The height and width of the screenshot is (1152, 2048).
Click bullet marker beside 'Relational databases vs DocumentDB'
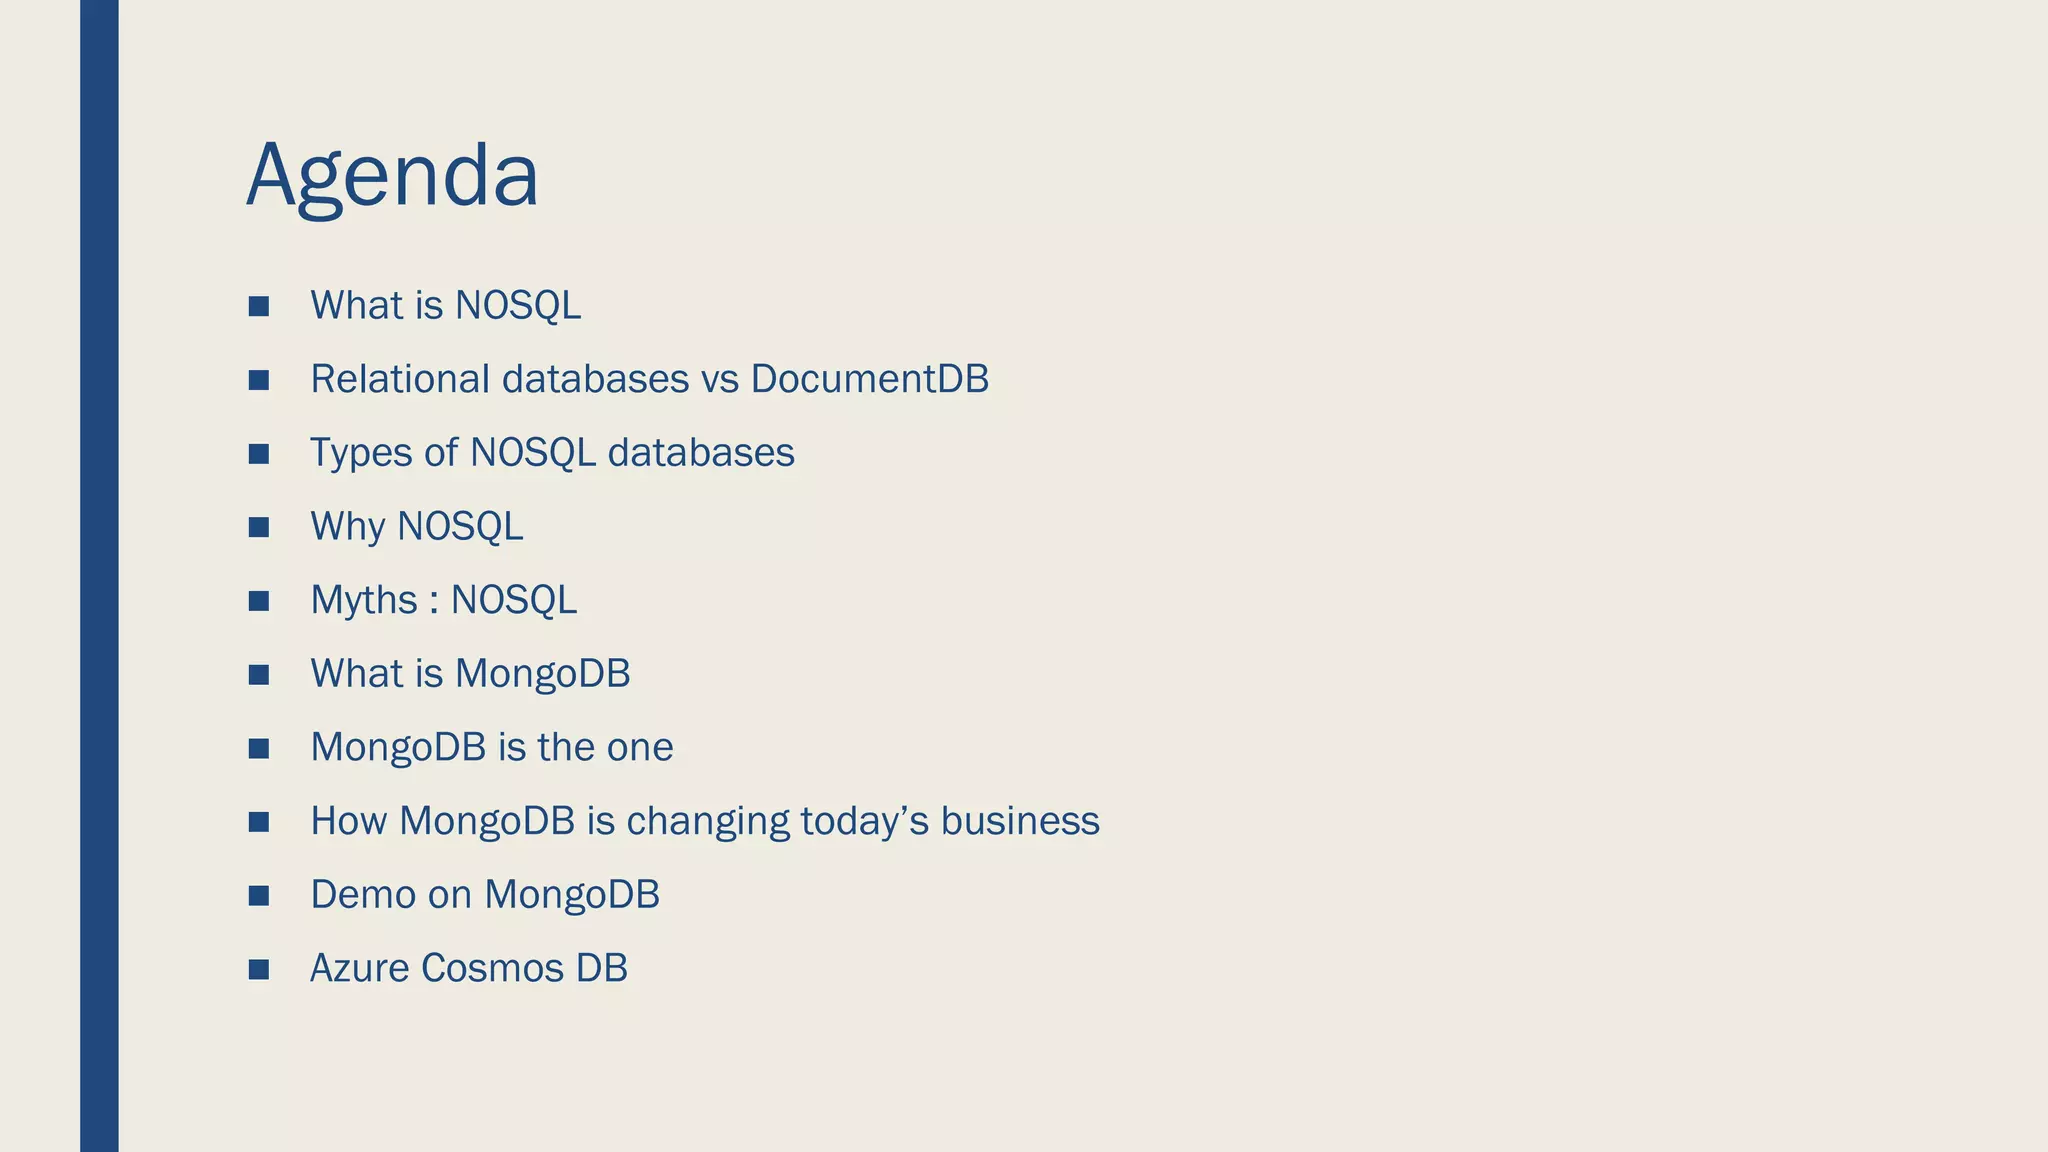[x=258, y=380]
